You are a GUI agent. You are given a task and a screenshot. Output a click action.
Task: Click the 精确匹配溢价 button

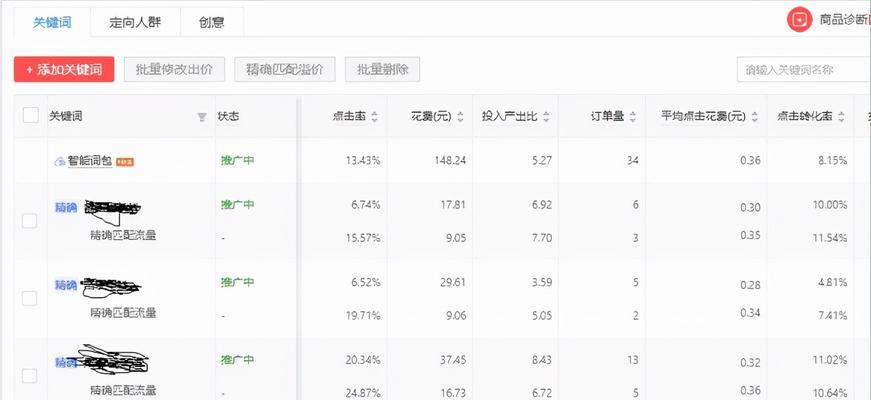(x=285, y=69)
